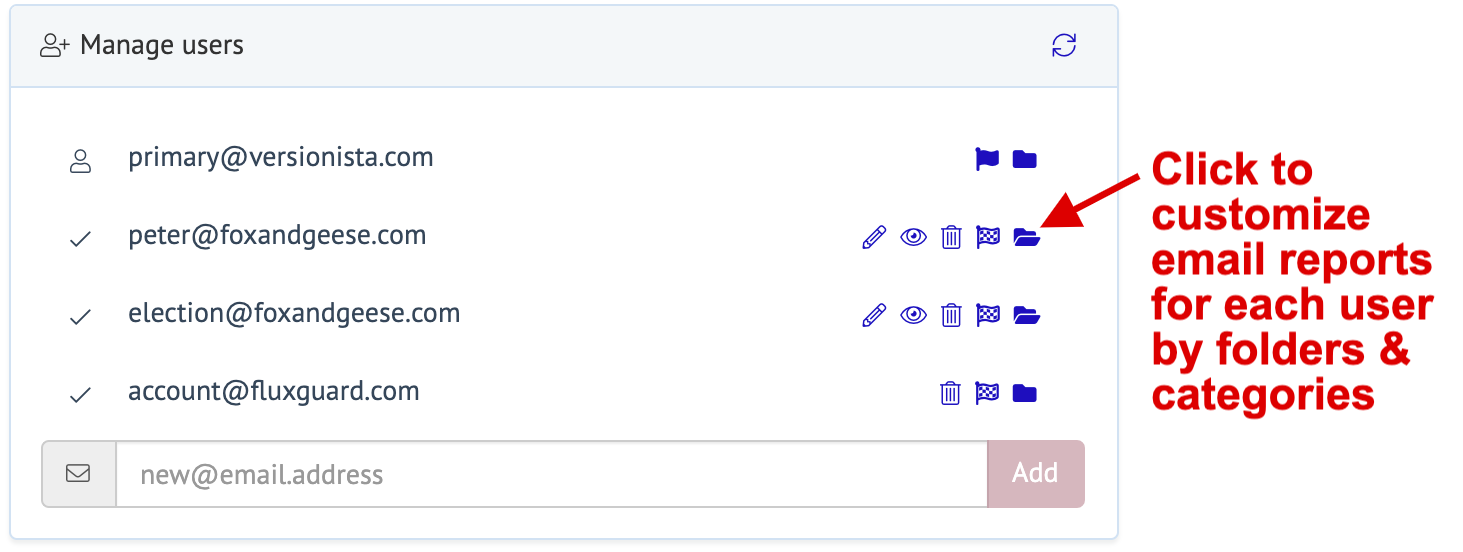This screenshot has height=552, width=1463.
Task: Click checkered flag for account@fluxguard.com
Action: click(x=987, y=394)
